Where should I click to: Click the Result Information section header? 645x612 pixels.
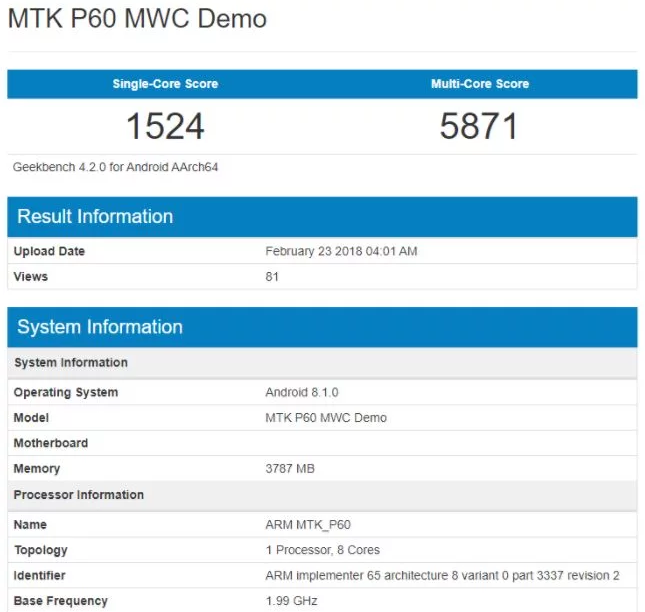click(x=322, y=217)
